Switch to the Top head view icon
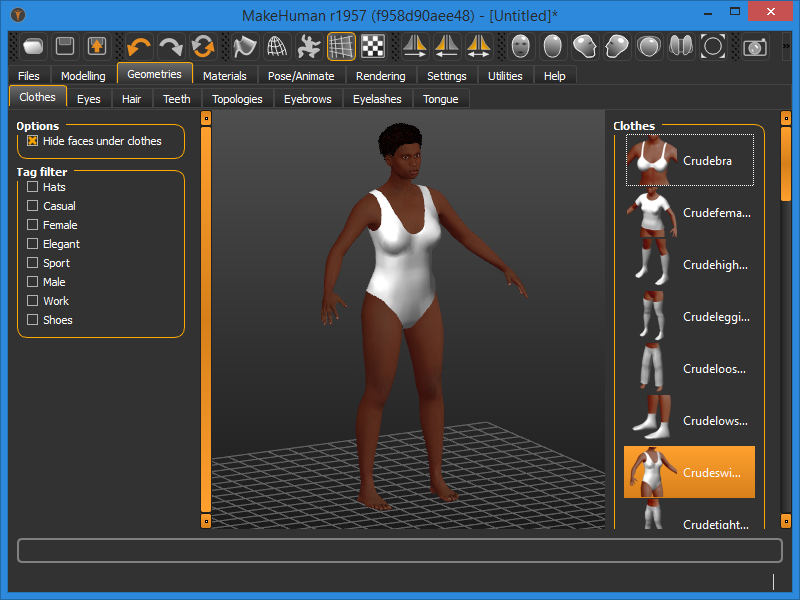The height and width of the screenshot is (600, 800). click(649, 46)
